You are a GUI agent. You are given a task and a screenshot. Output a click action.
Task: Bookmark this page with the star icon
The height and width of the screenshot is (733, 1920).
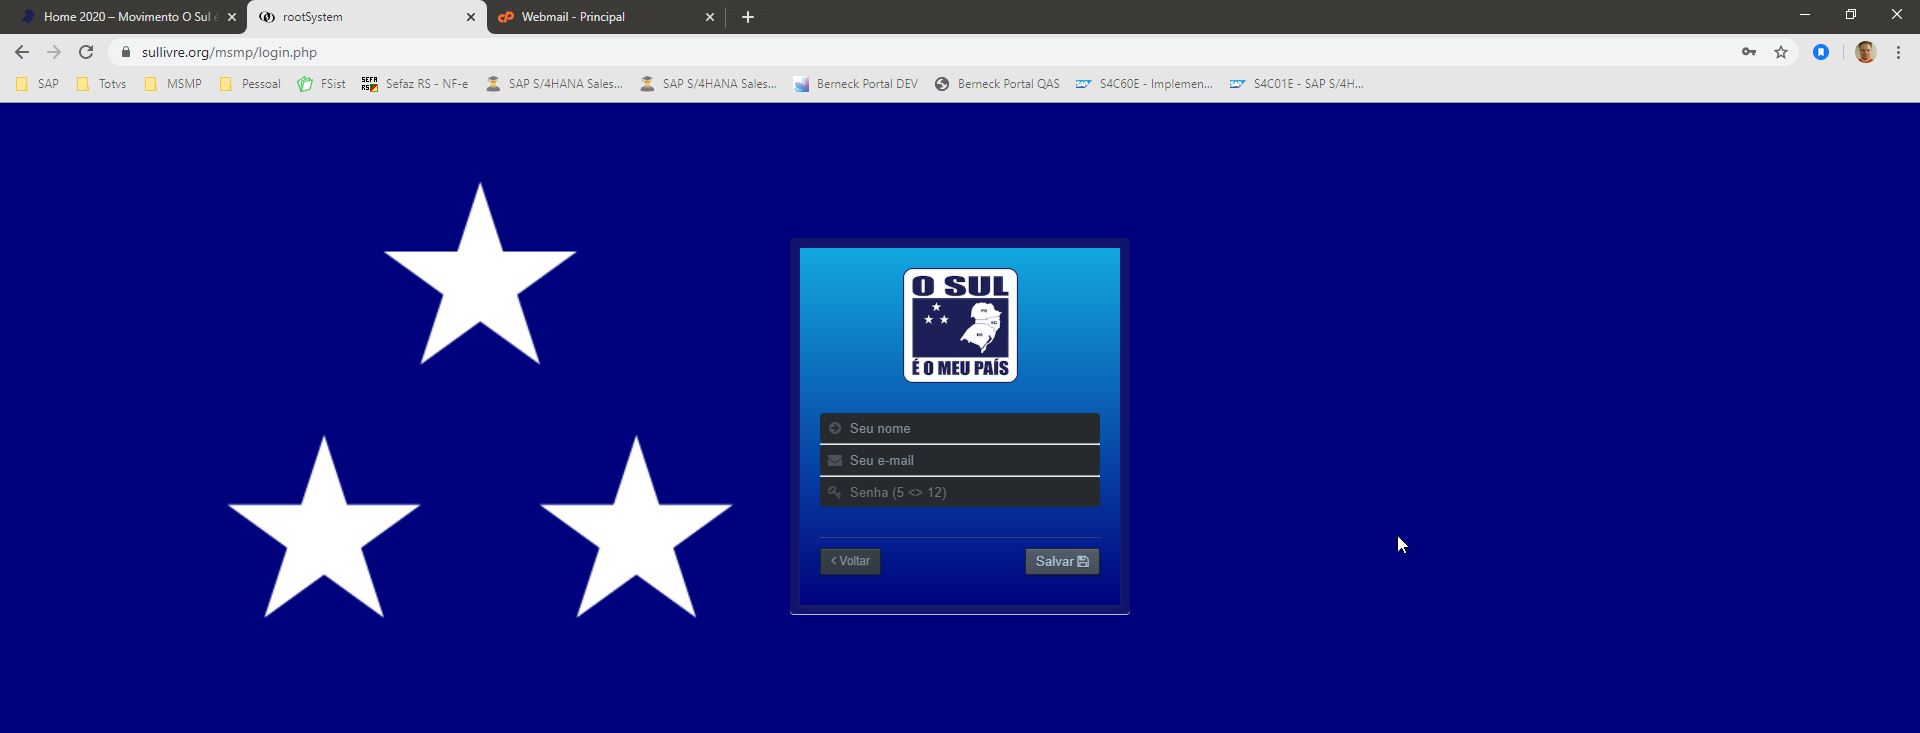tap(1781, 52)
